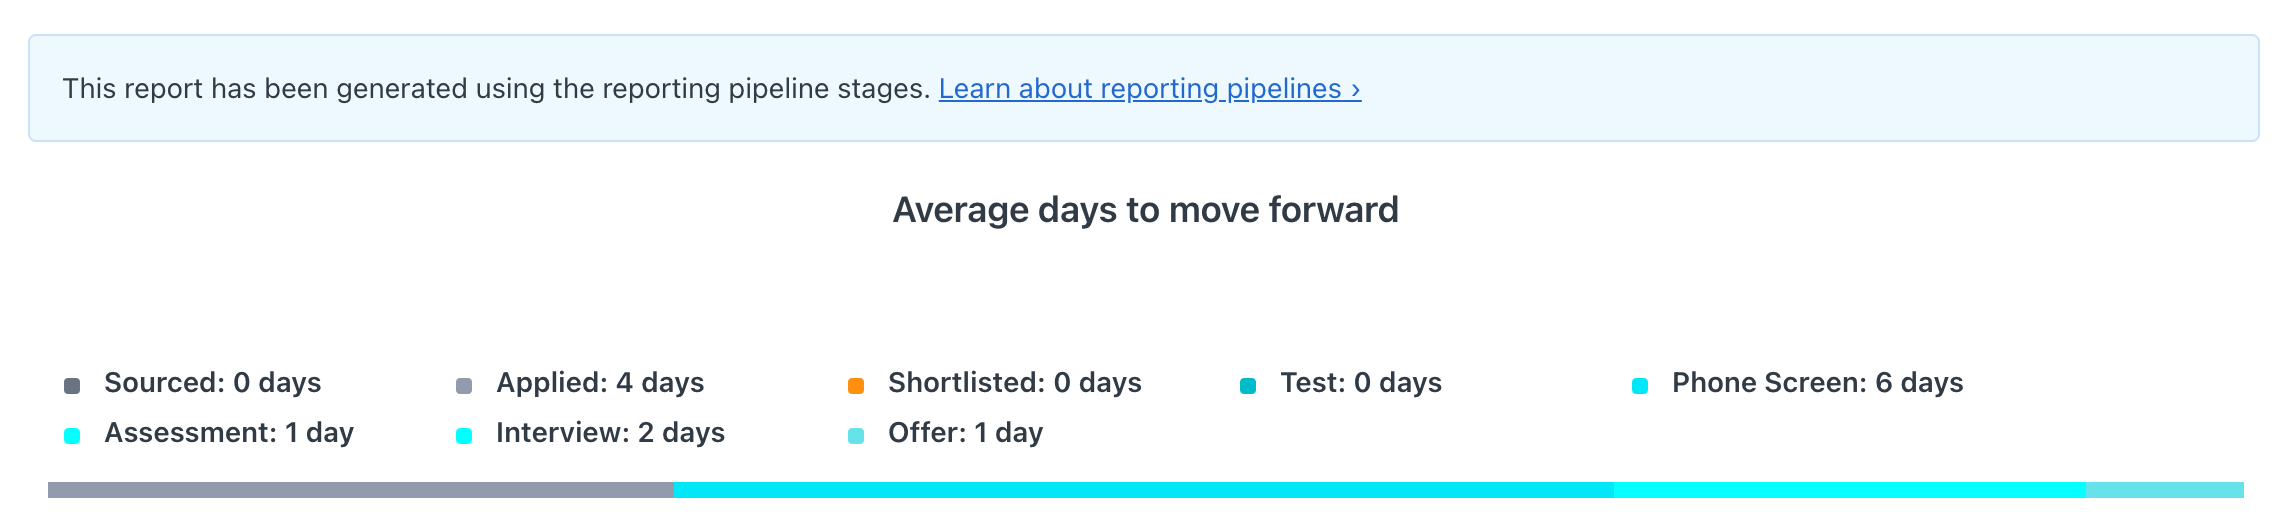2288x526 pixels.
Task: Click the Offer light teal legend swatch
Action: click(856, 436)
